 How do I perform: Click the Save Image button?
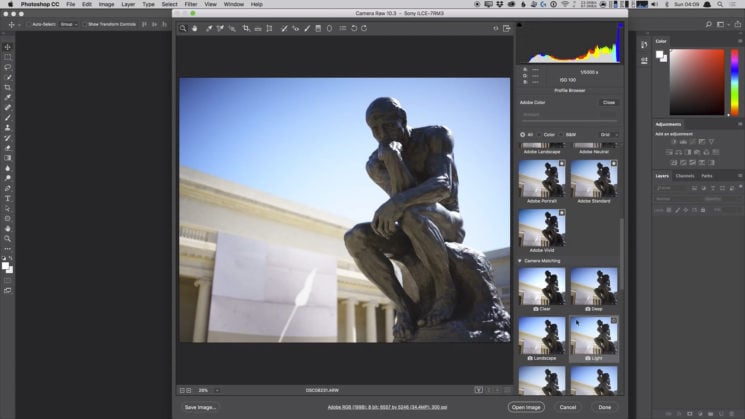coord(201,407)
